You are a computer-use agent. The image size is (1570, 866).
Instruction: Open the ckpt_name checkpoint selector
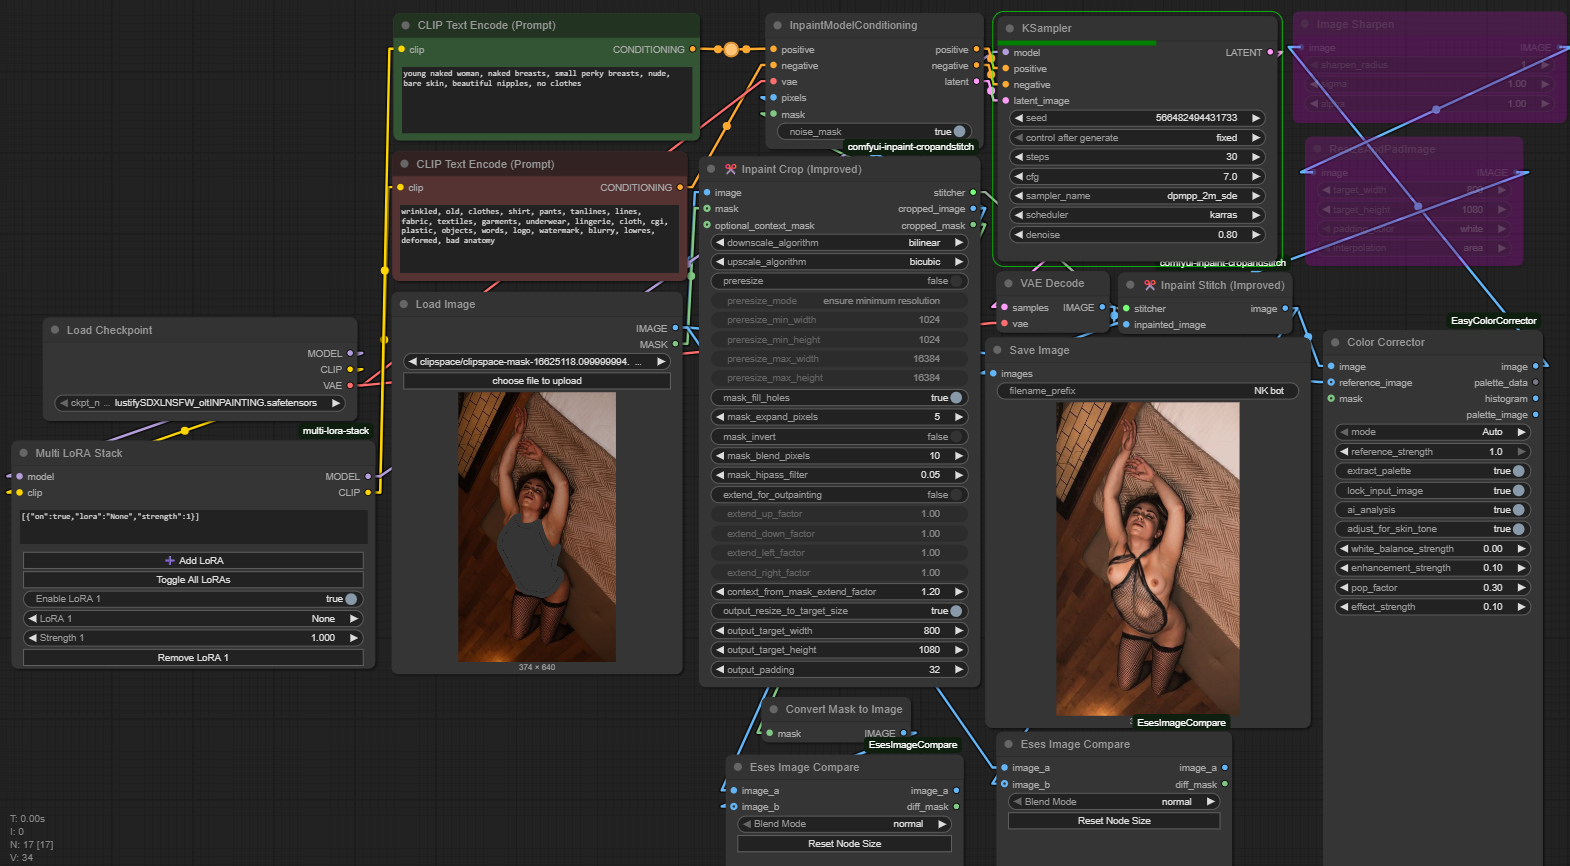pos(199,403)
